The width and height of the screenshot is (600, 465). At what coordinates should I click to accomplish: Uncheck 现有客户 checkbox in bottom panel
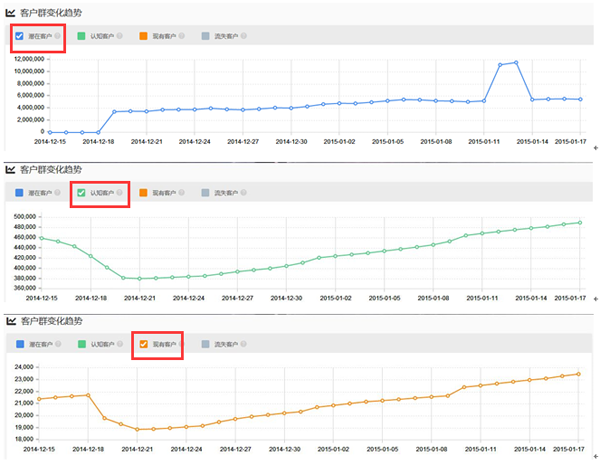point(143,344)
